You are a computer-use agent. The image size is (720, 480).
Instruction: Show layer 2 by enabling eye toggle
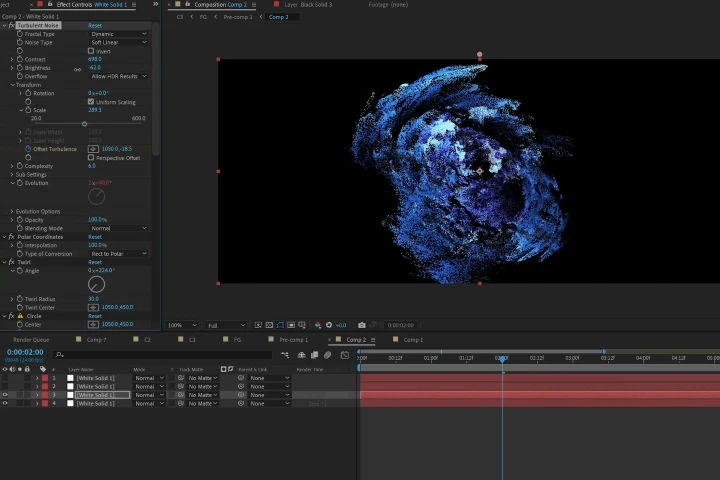5,386
